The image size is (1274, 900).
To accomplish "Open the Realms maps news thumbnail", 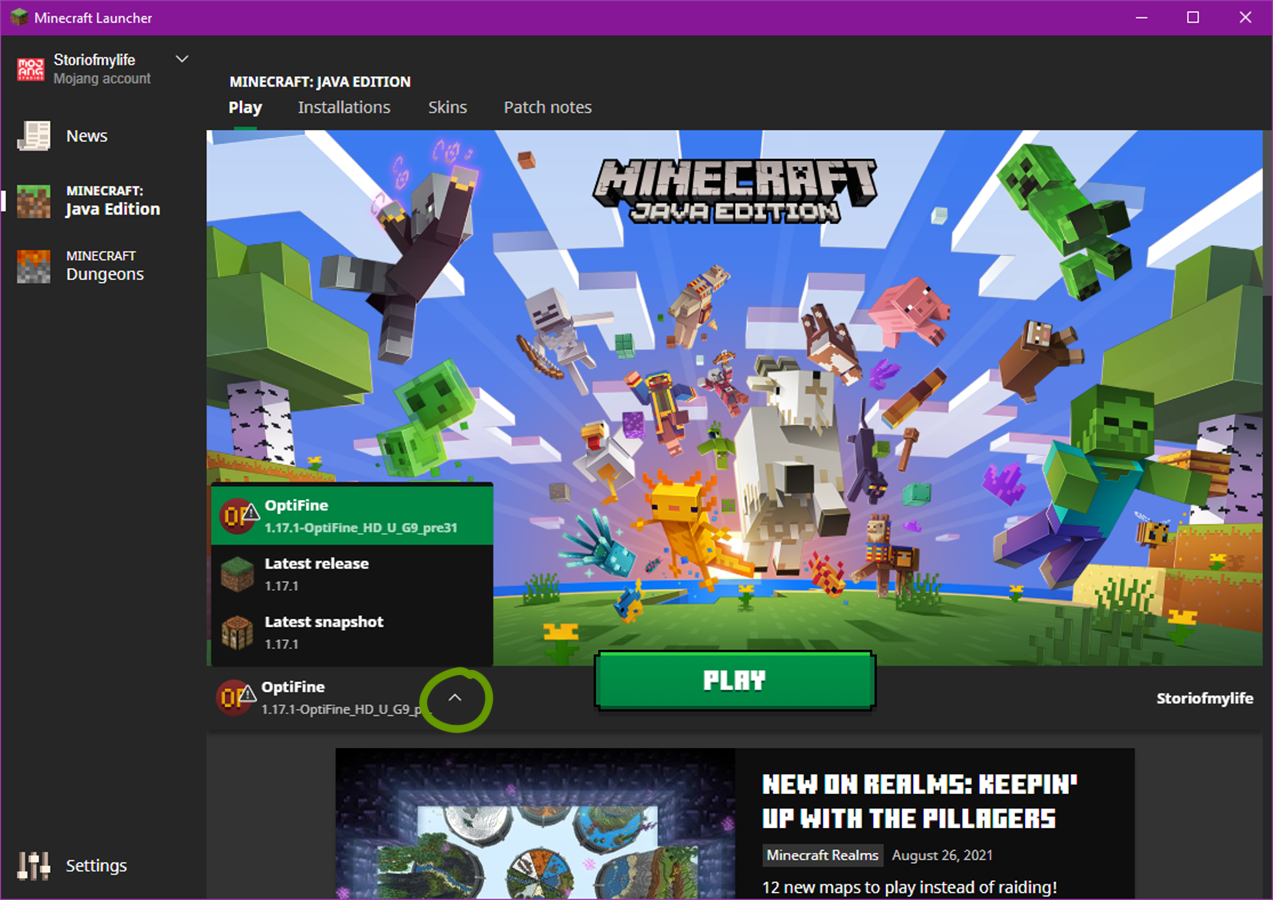I will coord(535,824).
